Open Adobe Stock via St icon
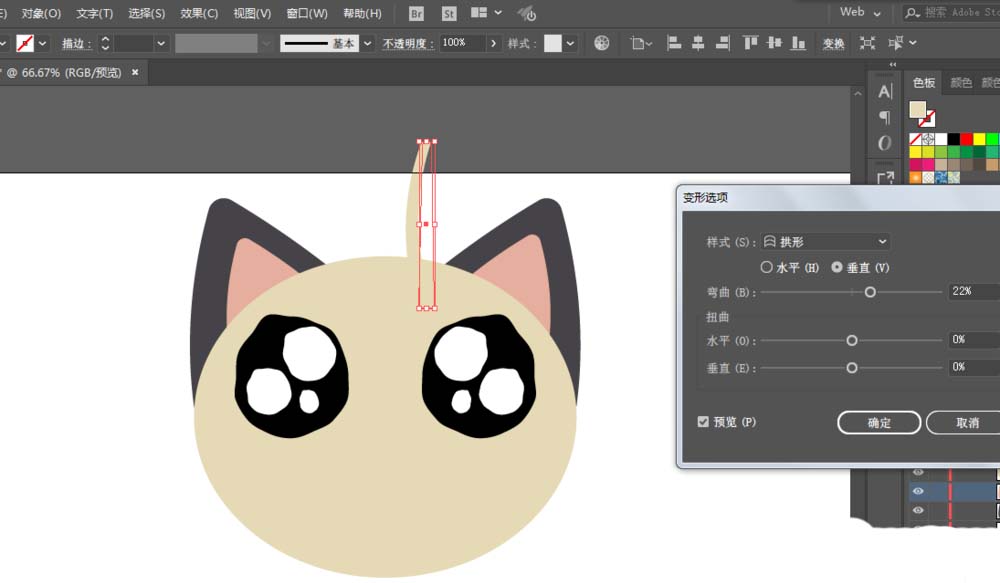This screenshot has width=1000, height=583. (x=449, y=13)
